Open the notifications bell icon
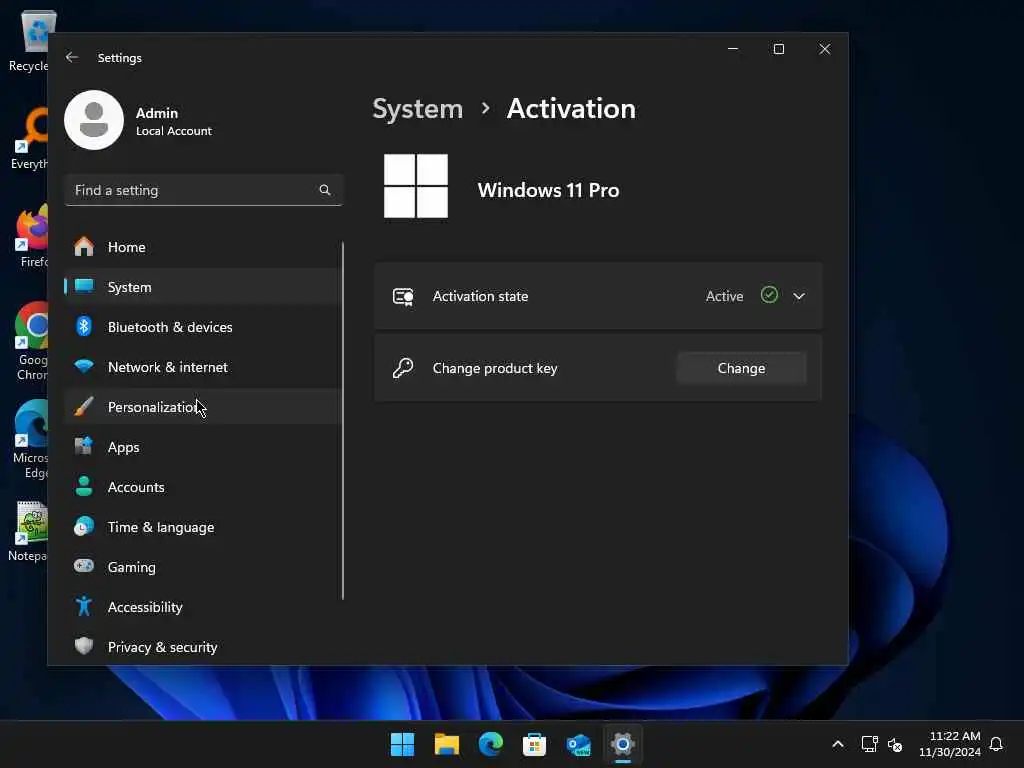This screenshot has height=768, width=1024. click(996, 744)
